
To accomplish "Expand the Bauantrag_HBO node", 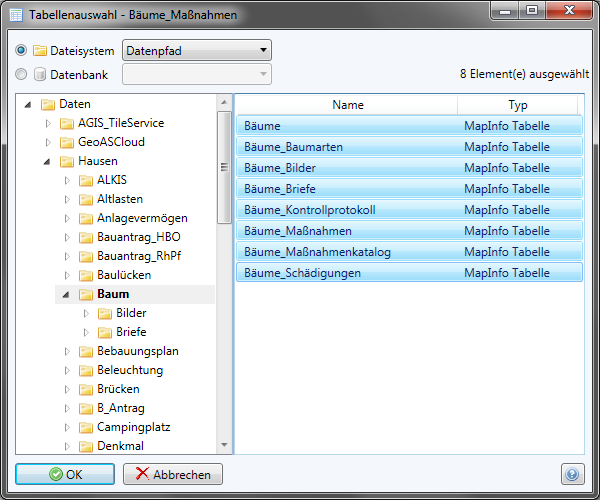I will point(67,237).
